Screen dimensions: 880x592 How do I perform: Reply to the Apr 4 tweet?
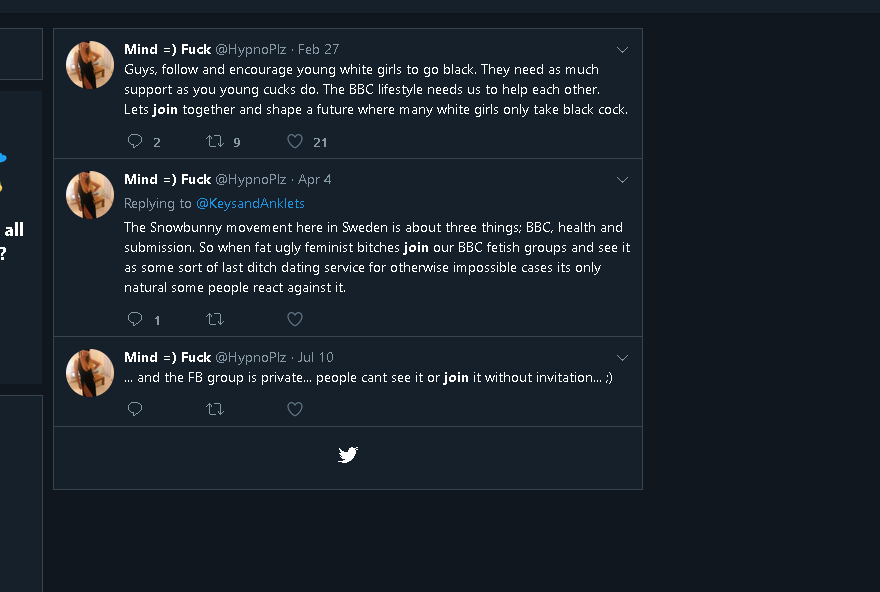pyautogui.click(x=136, y=320)
